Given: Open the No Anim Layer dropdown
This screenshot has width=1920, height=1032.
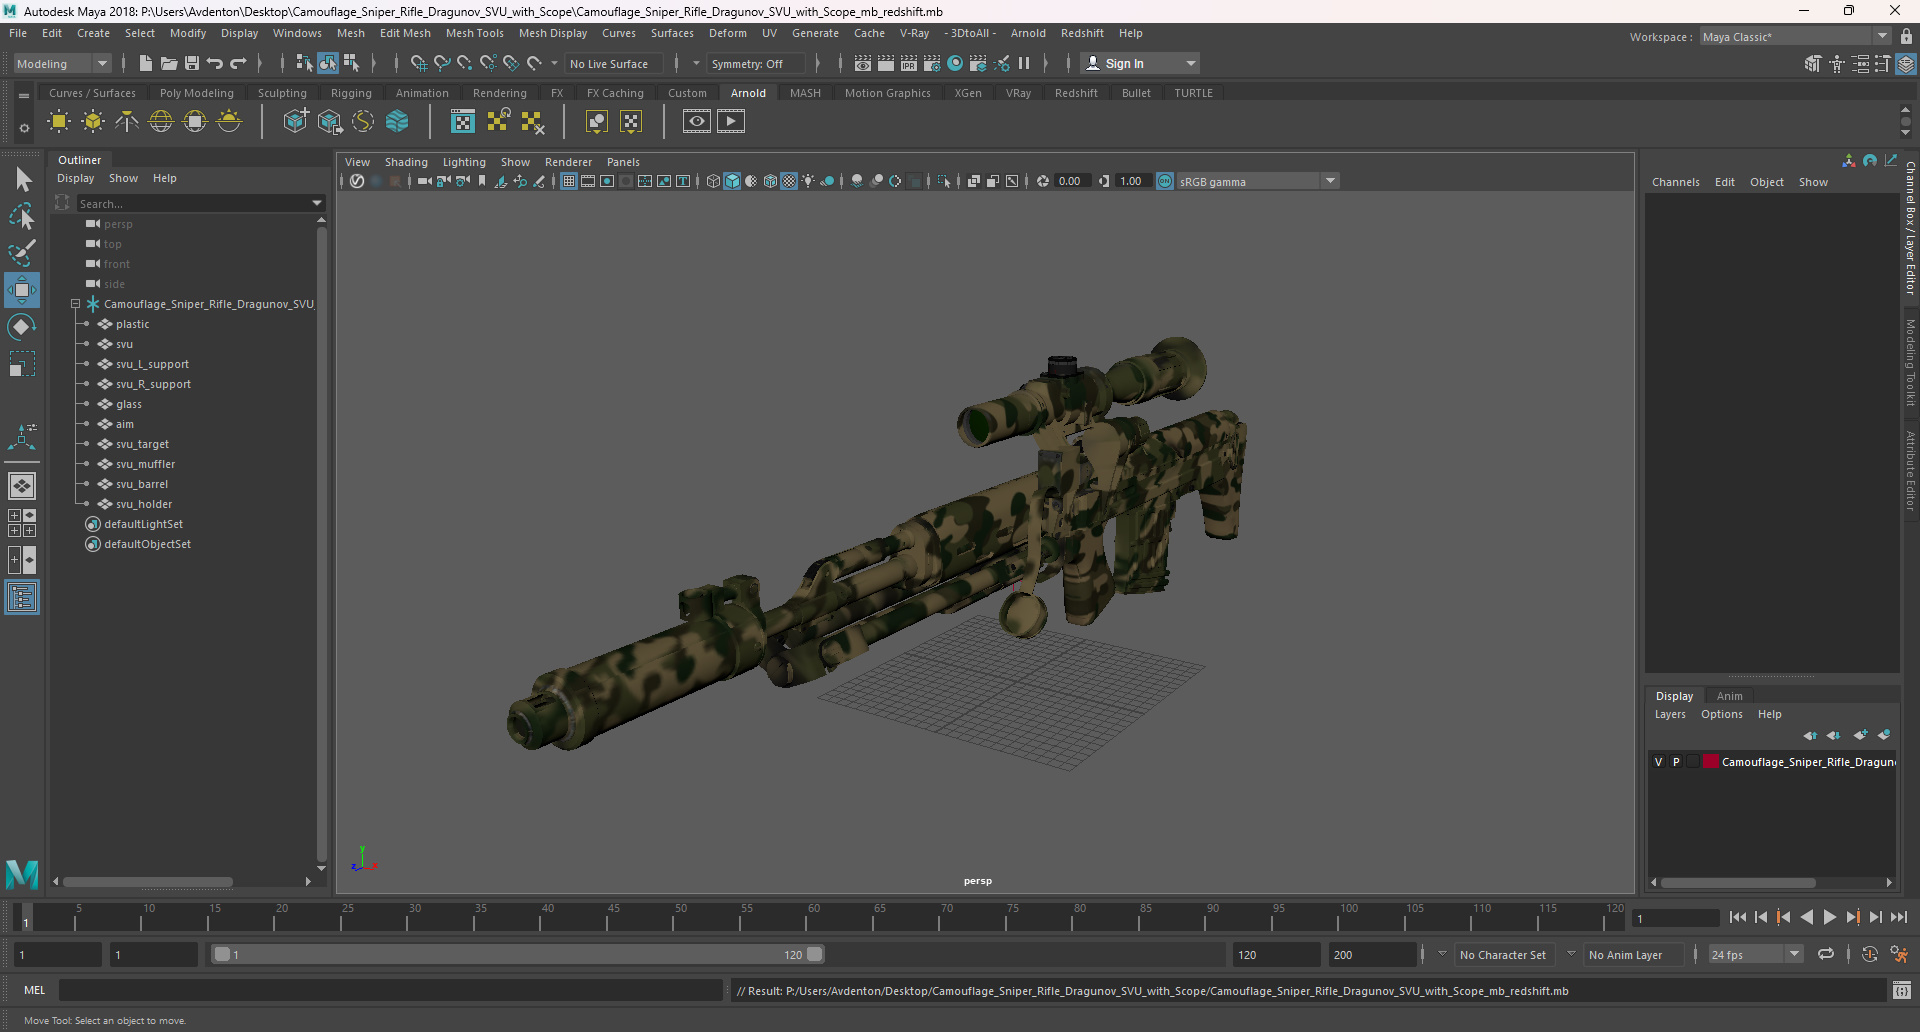Looking at the screenshot, I should point(1571,954).
